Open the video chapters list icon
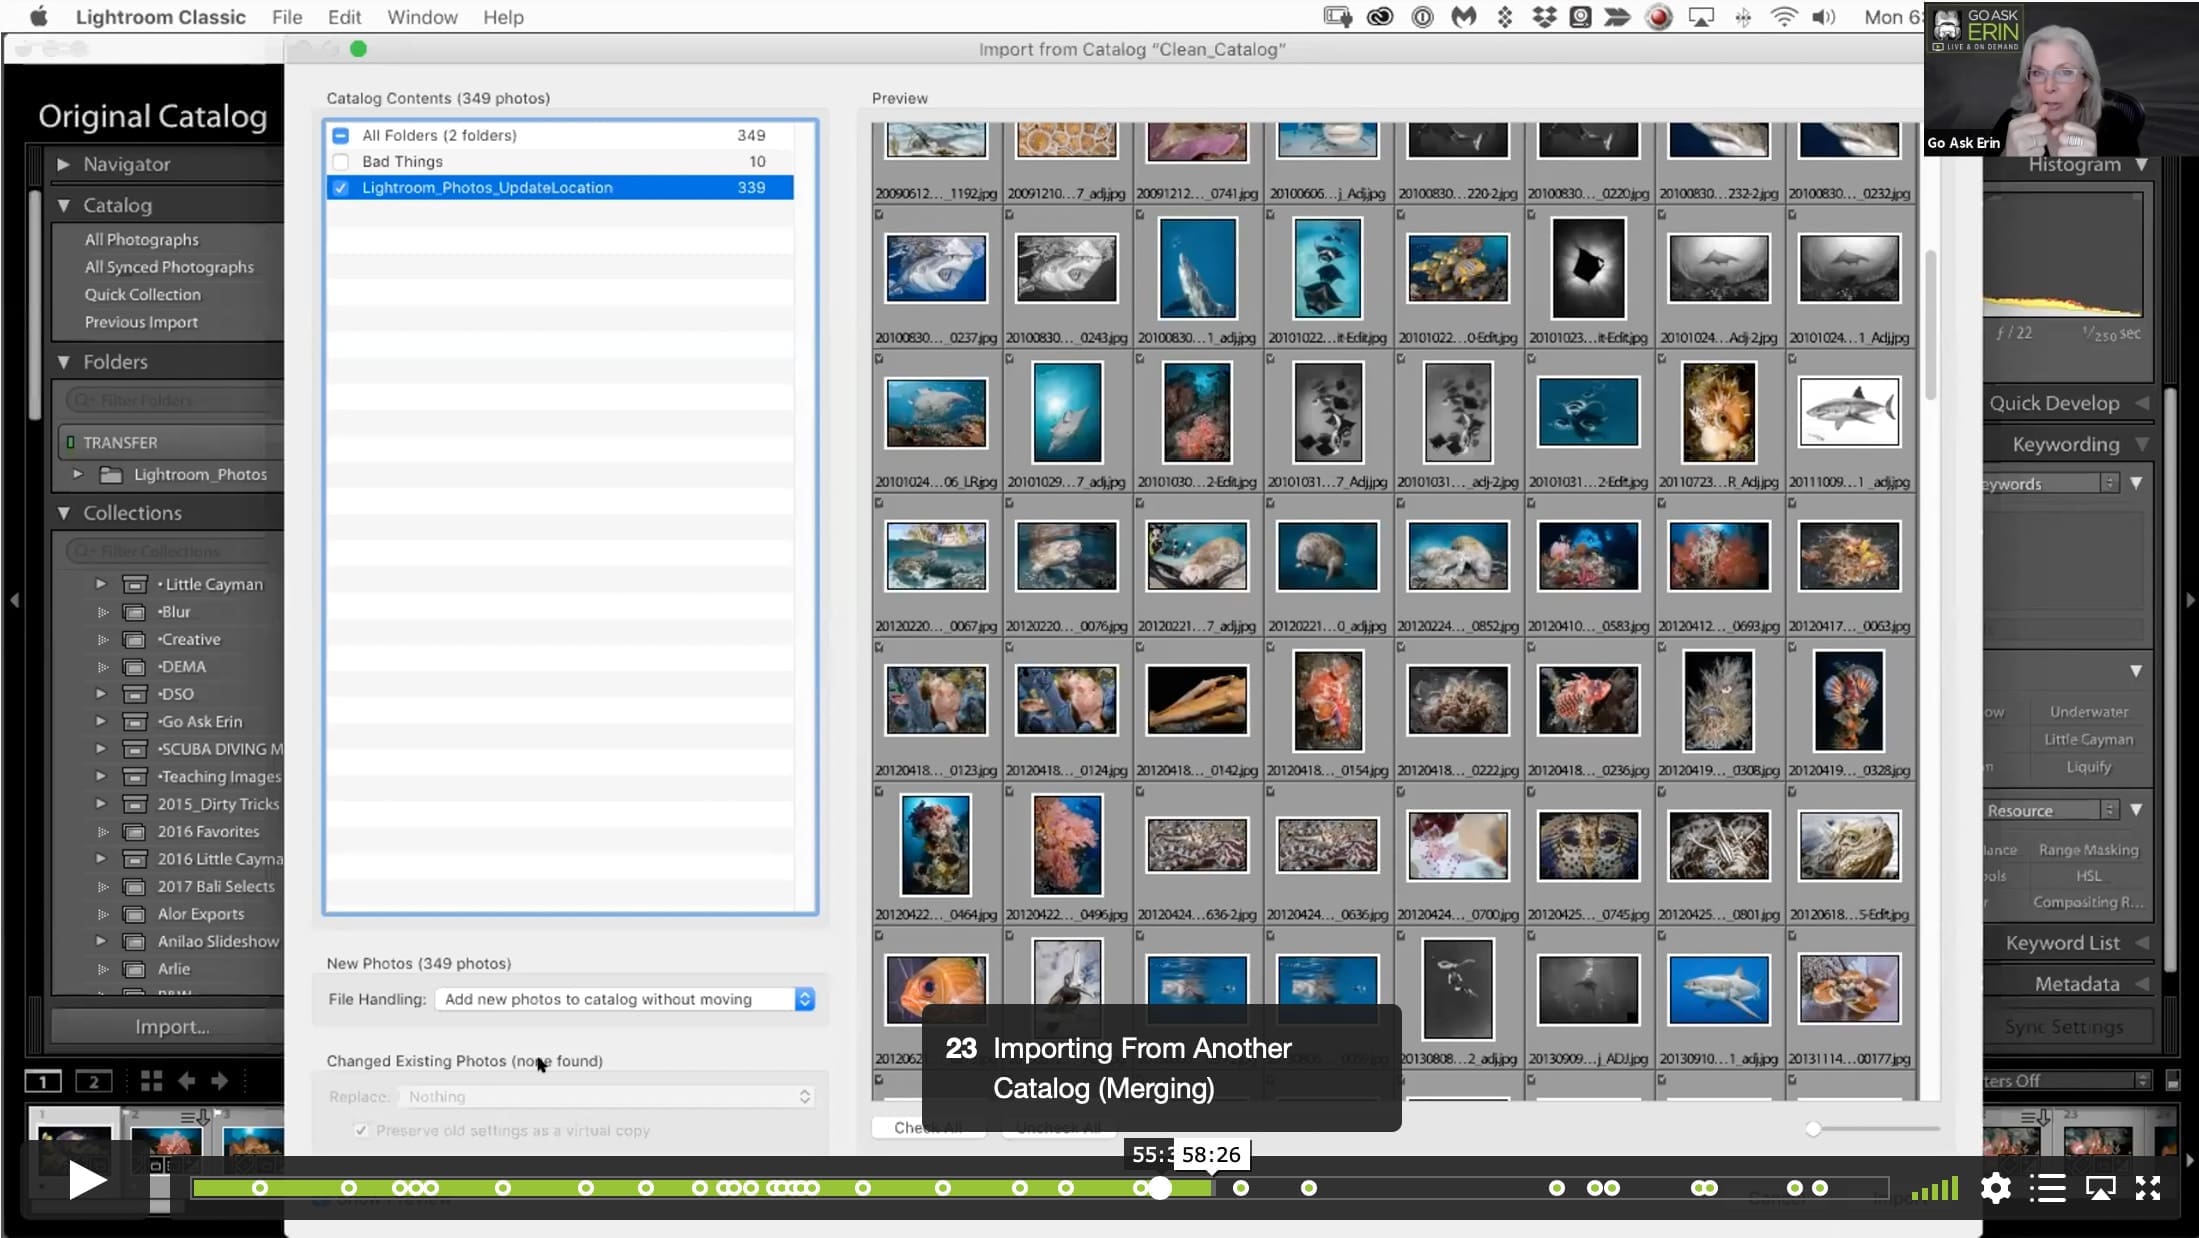Screen dimensions: 2199x1238 [x=2048, y=1188]
